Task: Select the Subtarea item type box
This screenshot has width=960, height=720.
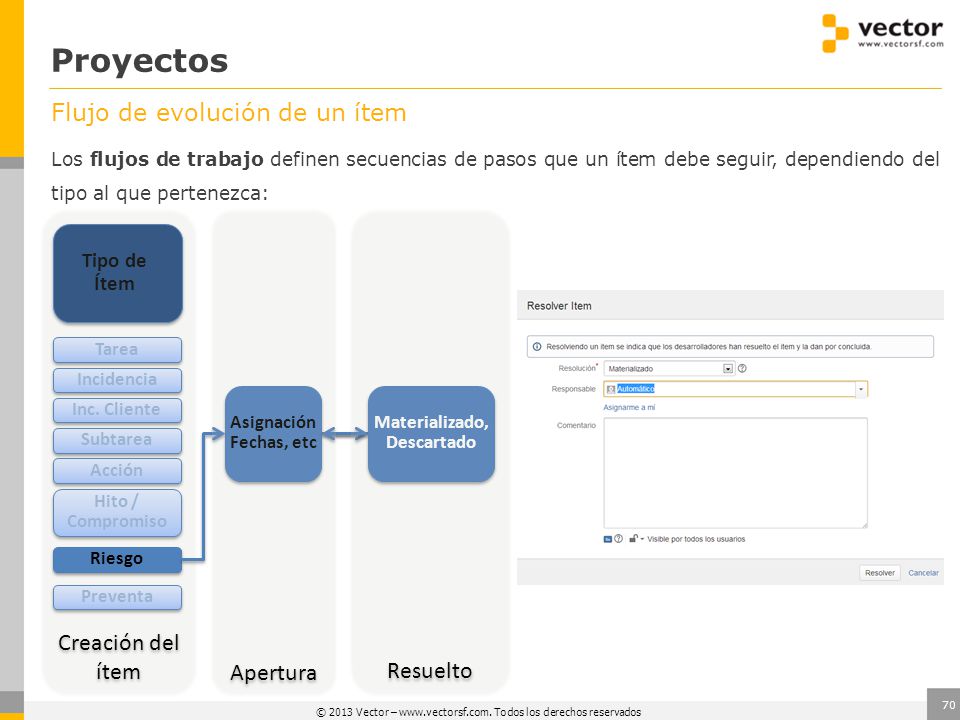Action: point(118,440)
